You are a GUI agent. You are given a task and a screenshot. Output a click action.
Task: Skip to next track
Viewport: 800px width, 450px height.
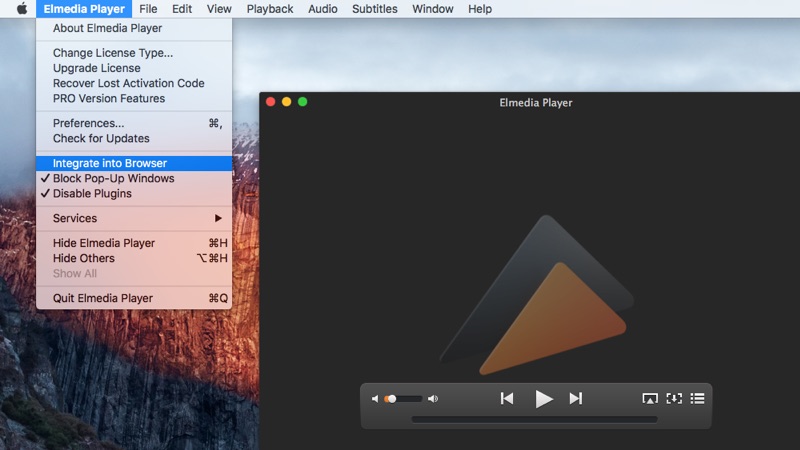click(x=576, y=398)
